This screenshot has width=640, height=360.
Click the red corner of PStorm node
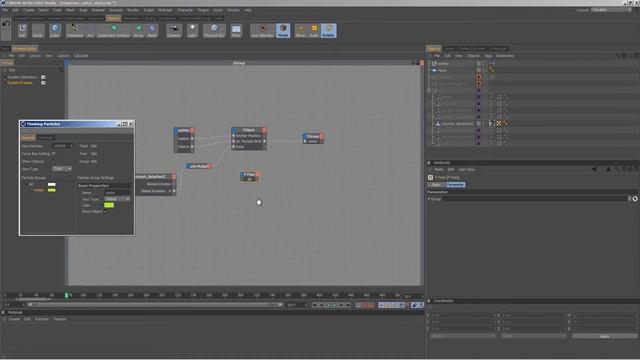(x=264, y=130)
